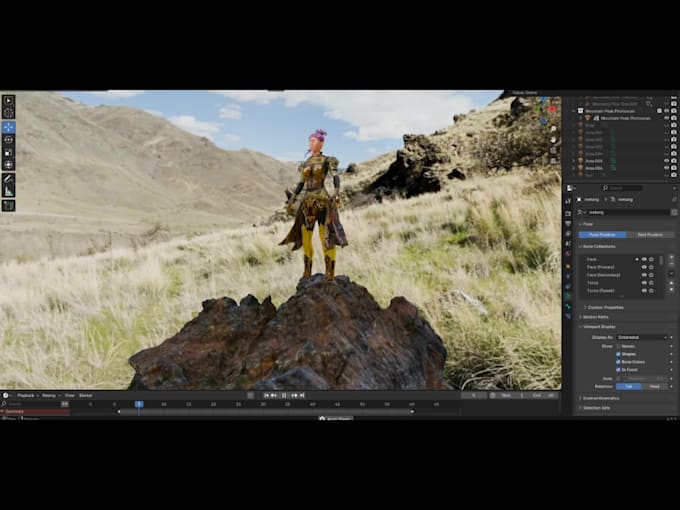Screen dimensions: 680x510
Task: Collapse the Mountain Peak Photoscan collection
Action: tap(575, 111)
